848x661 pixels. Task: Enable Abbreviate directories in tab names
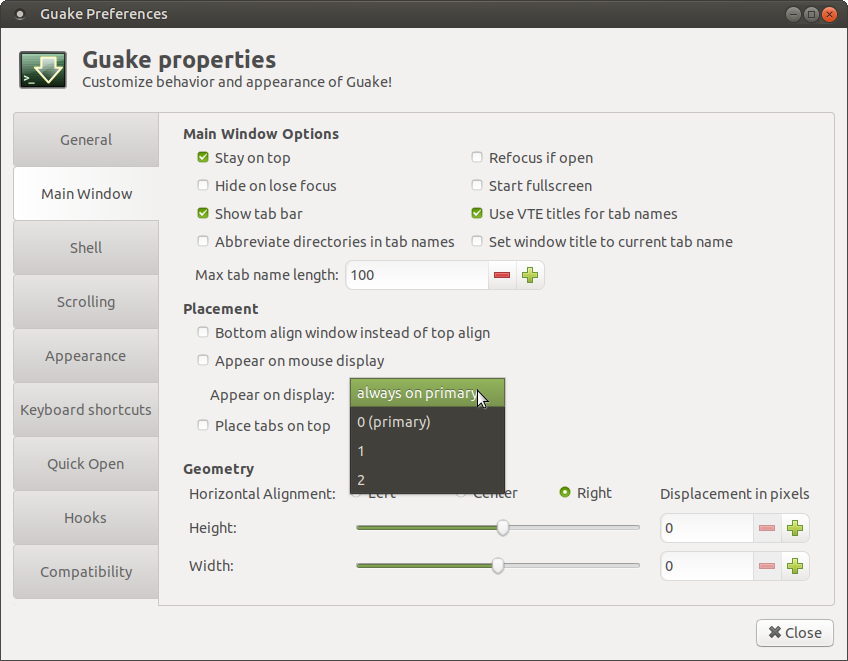coord(203,241)
